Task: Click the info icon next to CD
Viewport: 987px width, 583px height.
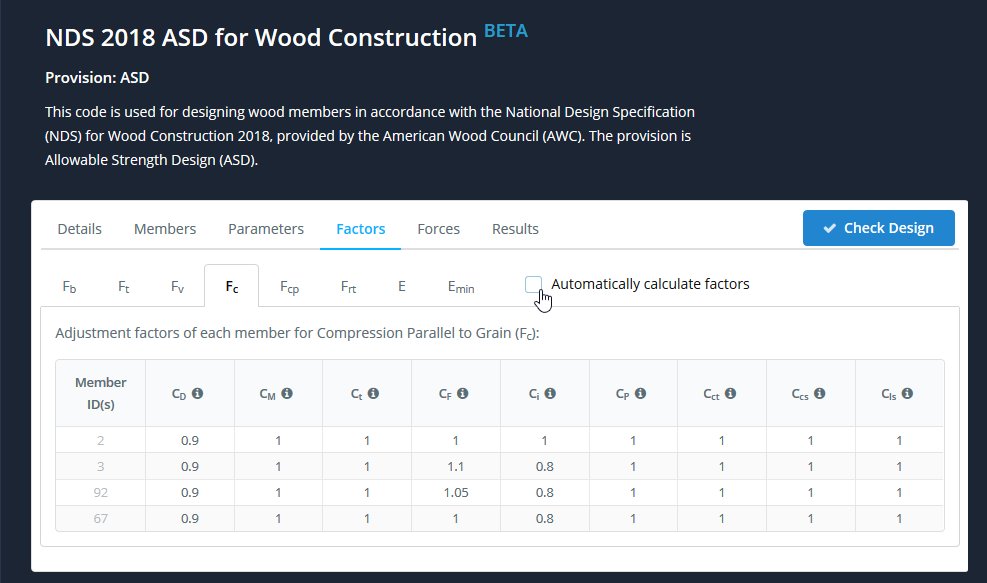Action: (198, 394)
